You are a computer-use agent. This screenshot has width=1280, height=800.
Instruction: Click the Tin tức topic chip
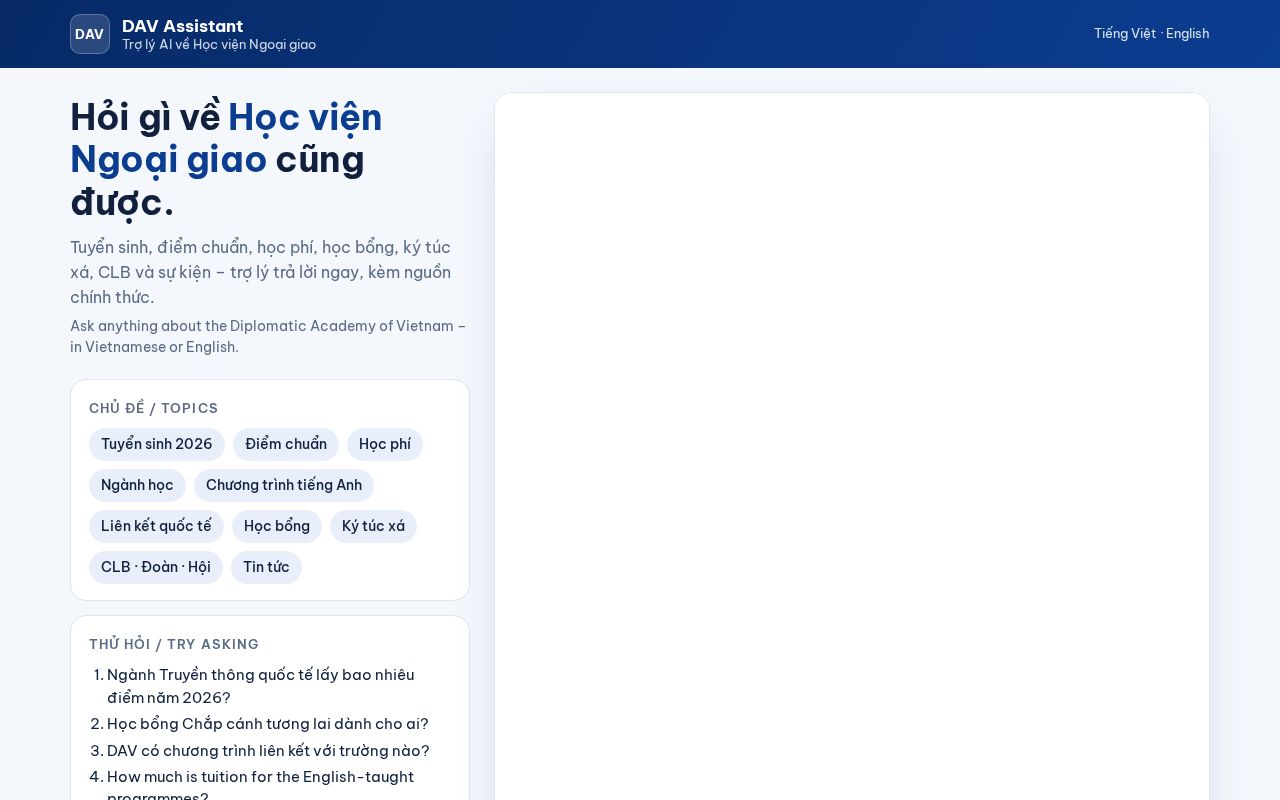(x=266, y=567)
